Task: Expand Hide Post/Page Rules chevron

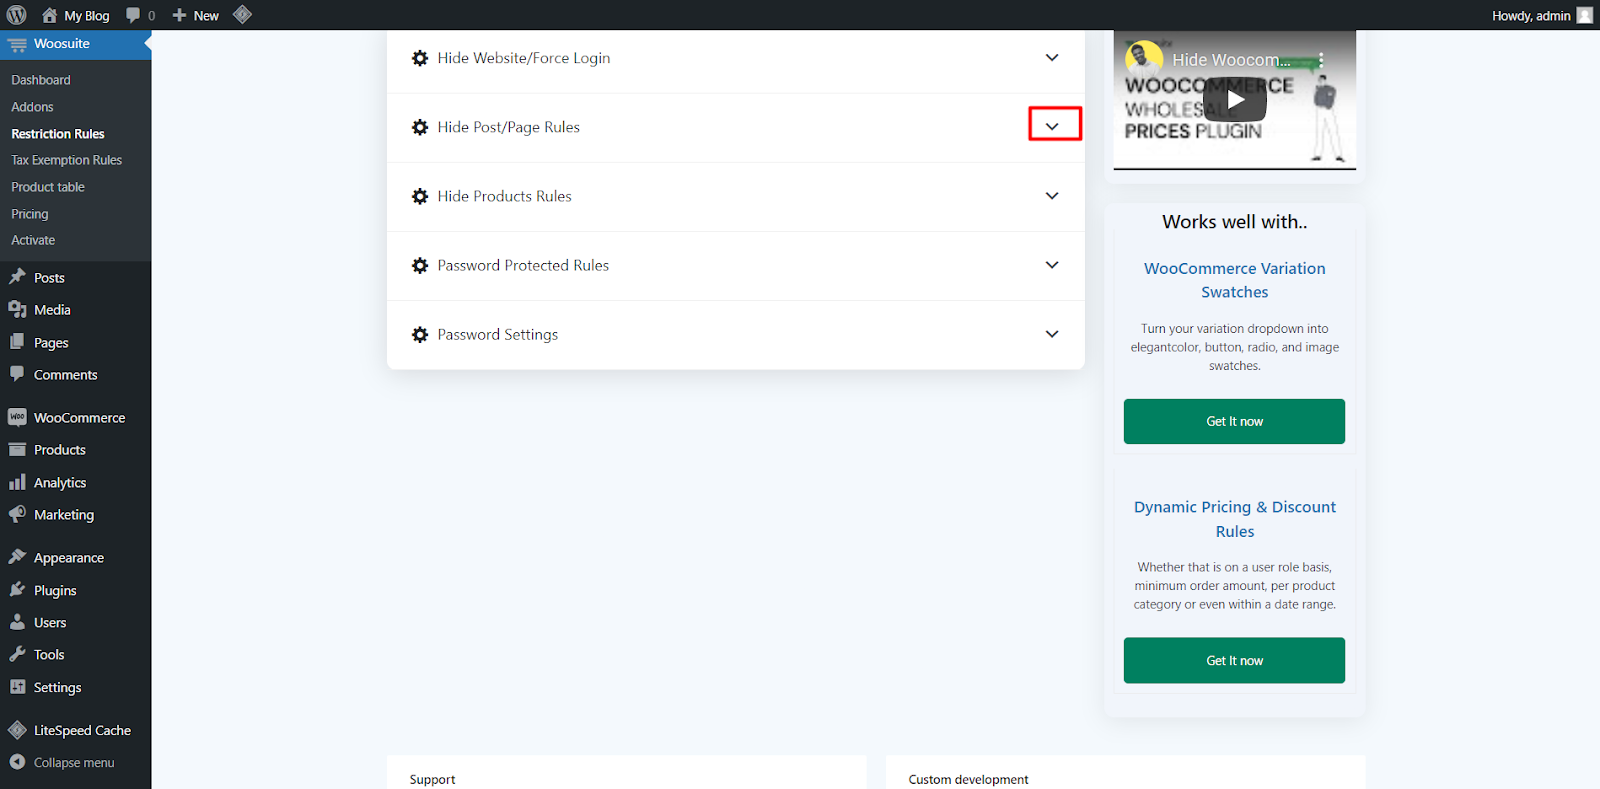Action: click(x=1052, y=127)
